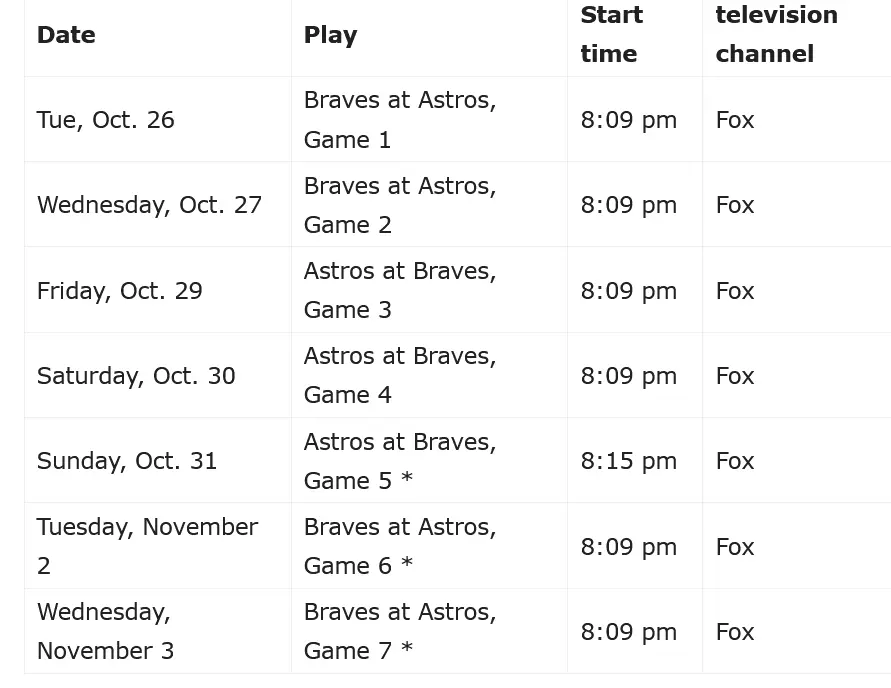The image size is (891, 688).
Task: Click the Play column header
Action: [x=330, y=35]
